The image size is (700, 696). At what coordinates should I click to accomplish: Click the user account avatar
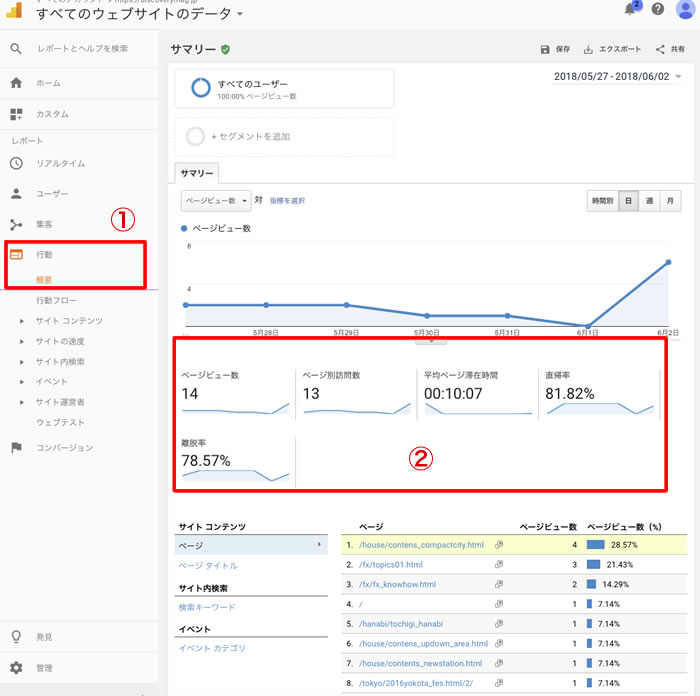coord(685,9)
